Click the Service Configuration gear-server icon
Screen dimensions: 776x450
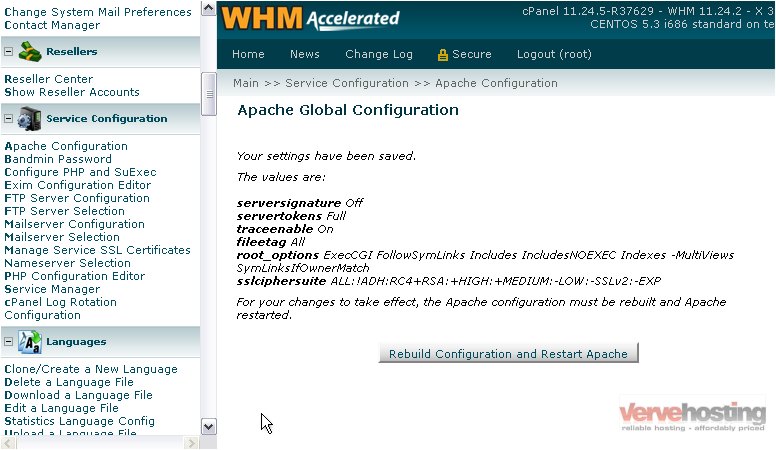coord(29,119)
